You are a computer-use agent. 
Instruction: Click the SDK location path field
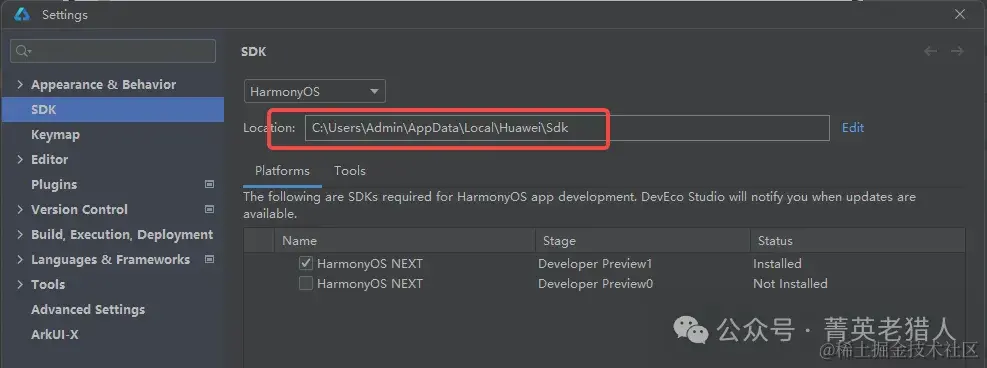(567, 128)
